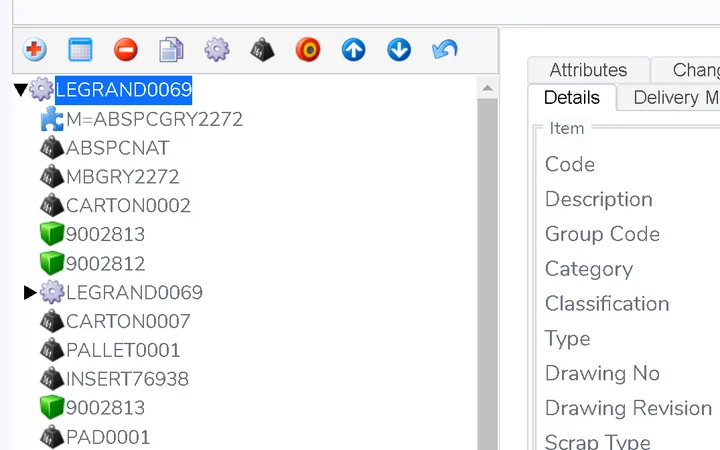This screenshot has width=720, height=450.
Task: Click the gear icon beside root LEGRAND0069
Action: click(x=42, y=90)
